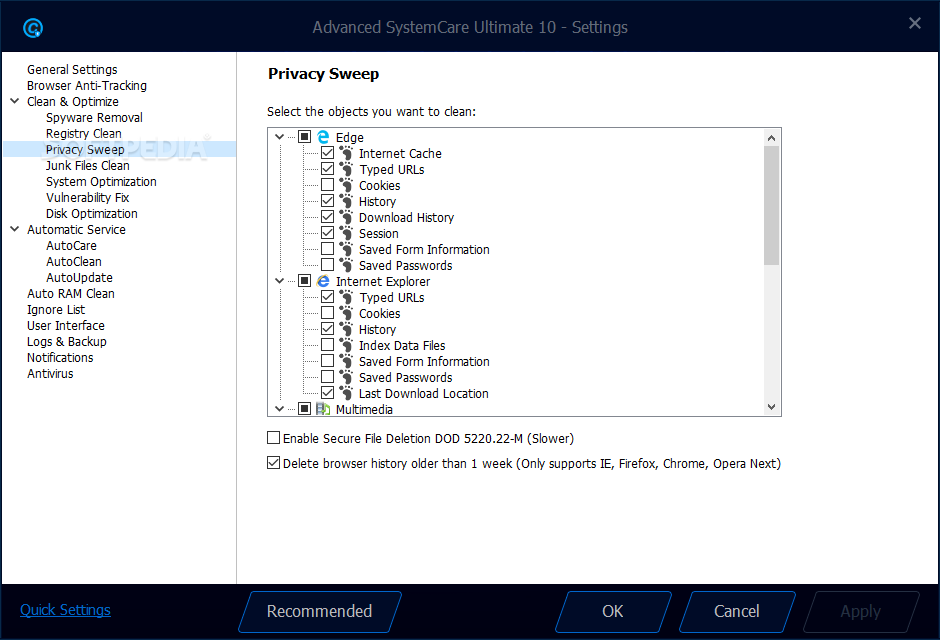
Task: Click footprint icon beside Session
Action: [x=346, y=234]
